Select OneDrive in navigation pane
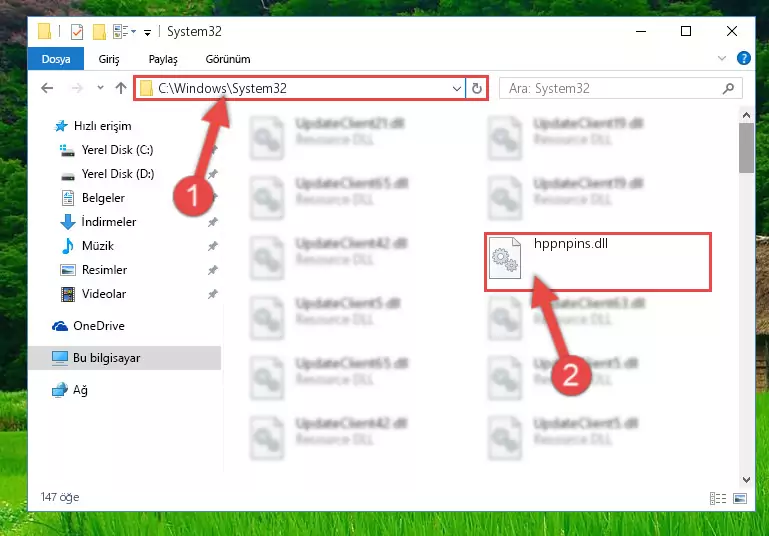 (x=88, y=326)
